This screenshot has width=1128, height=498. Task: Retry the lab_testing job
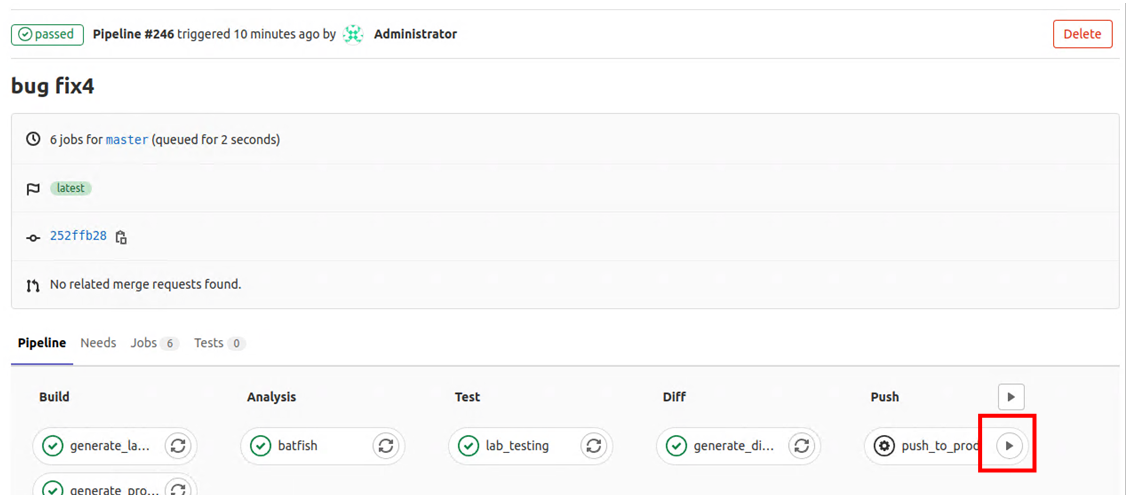point(594,446)
